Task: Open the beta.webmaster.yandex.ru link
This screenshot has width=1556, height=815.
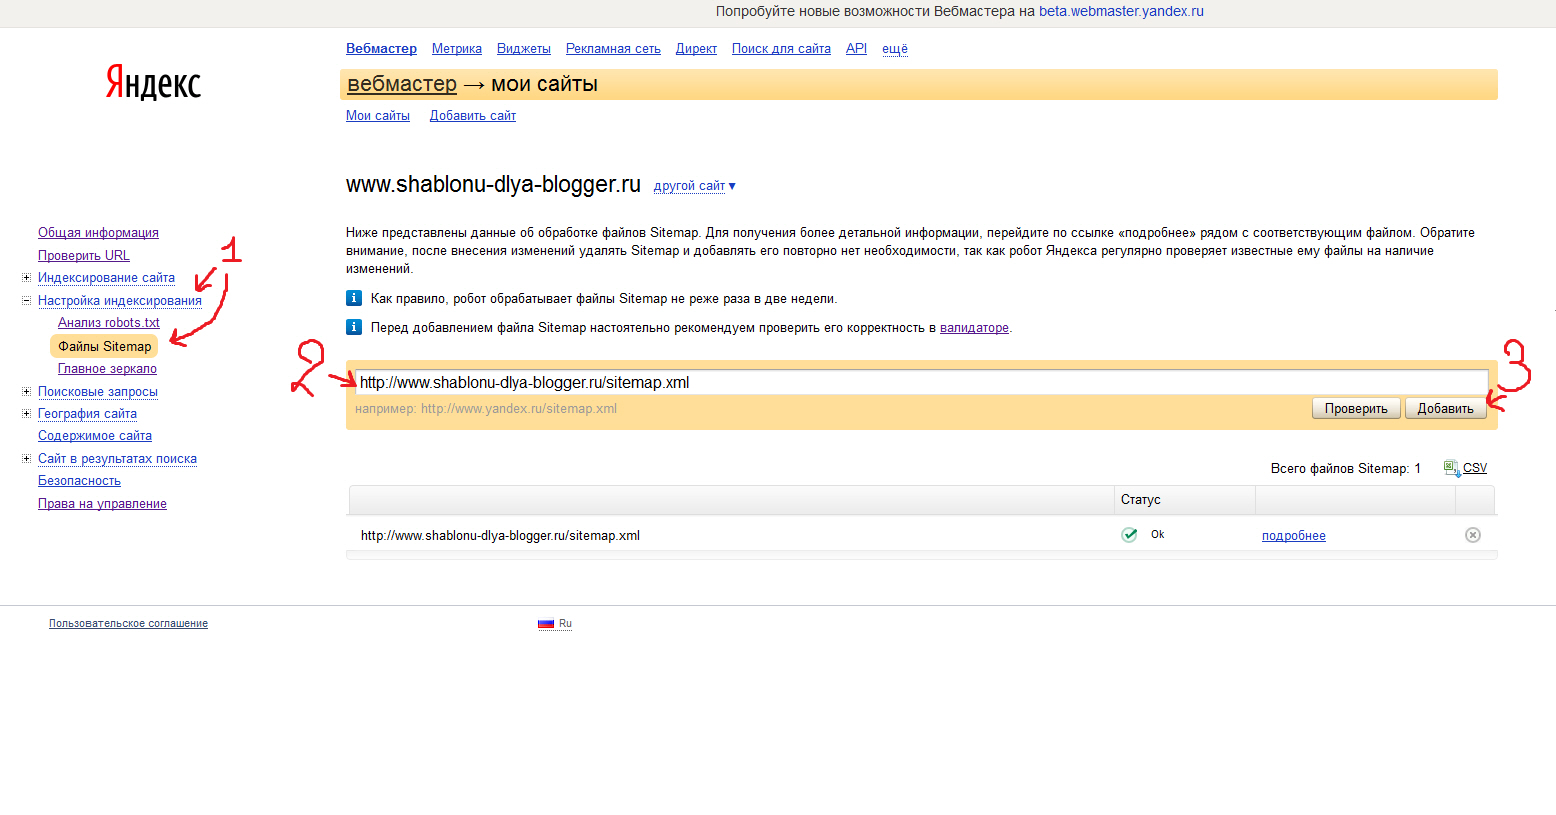Action: pyautogui.click(x=1121, y=11)
